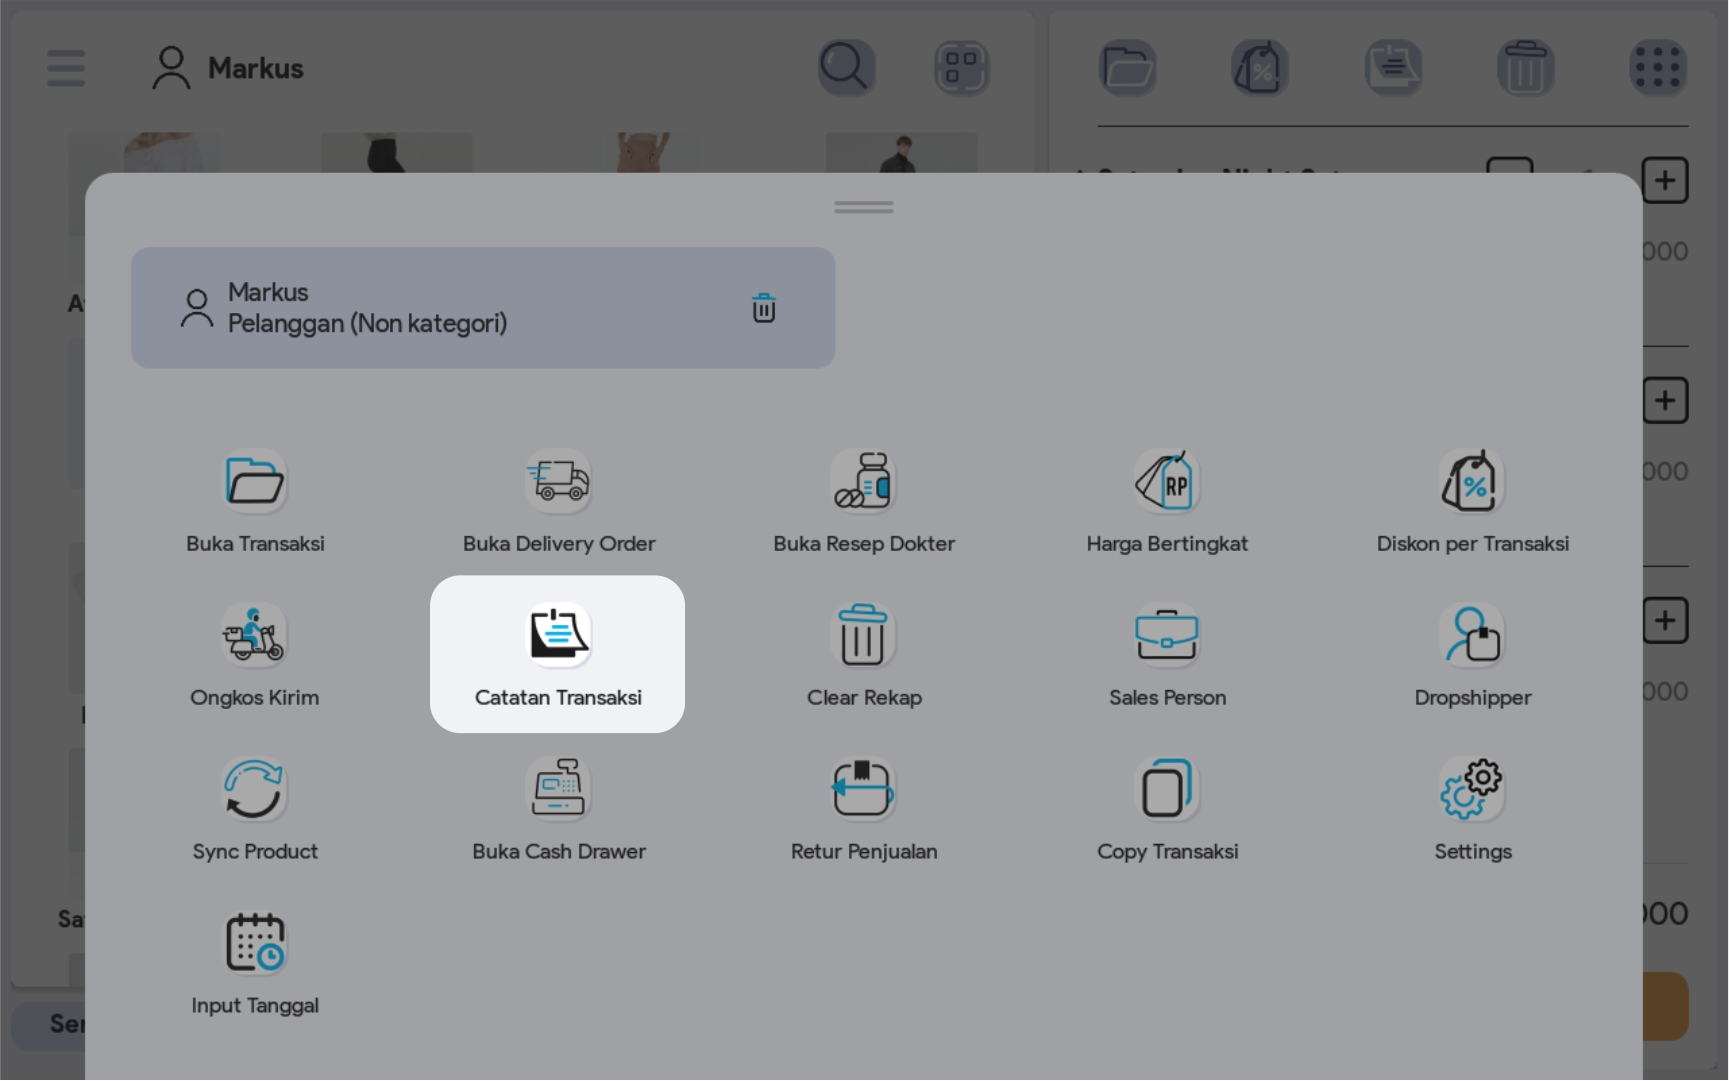Click the Clear Rekap trash icon
This screenshot has width=1729, height=1081.
click(x=863, y=636)
